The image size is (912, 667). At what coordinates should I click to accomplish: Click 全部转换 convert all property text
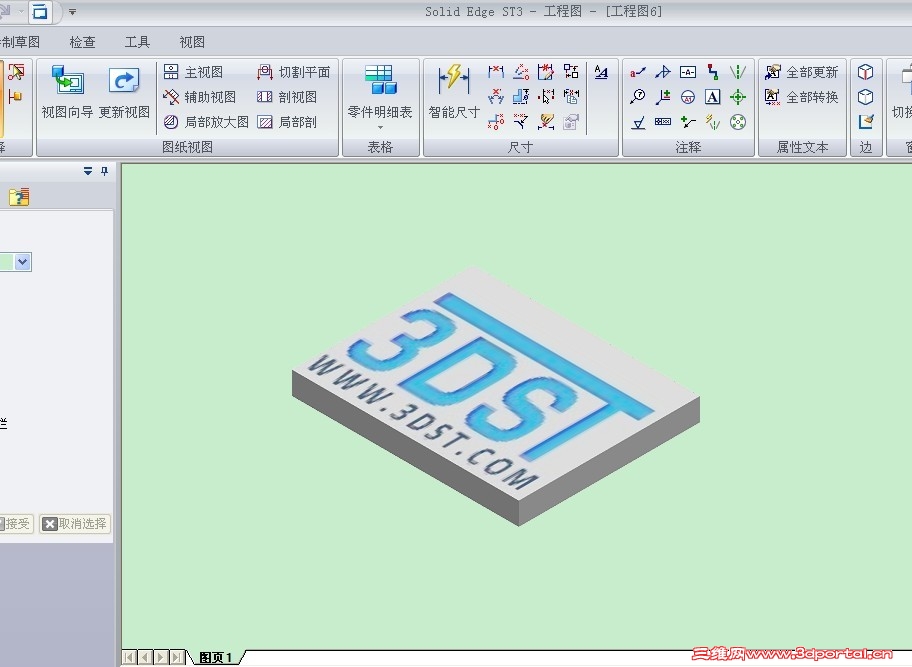pos(802,97)
